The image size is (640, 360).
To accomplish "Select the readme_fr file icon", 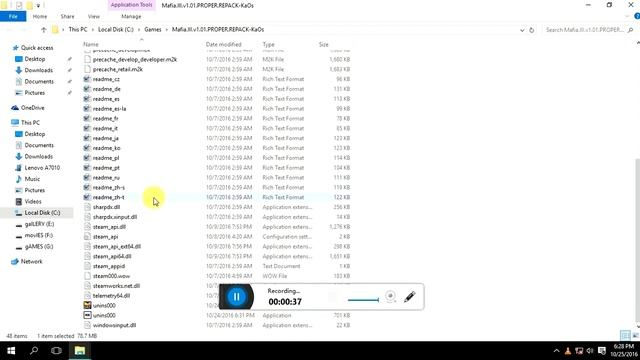I will (x=87, y=118).
